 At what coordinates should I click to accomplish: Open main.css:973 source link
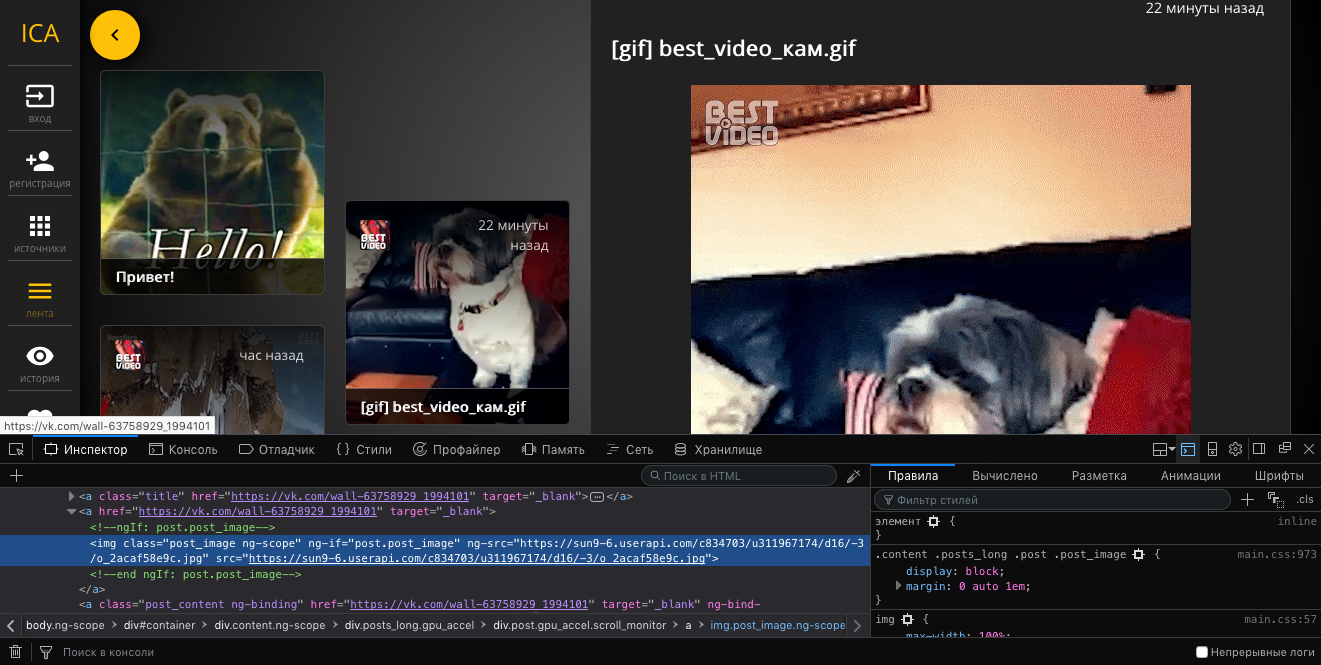[x=1276, y=554]
